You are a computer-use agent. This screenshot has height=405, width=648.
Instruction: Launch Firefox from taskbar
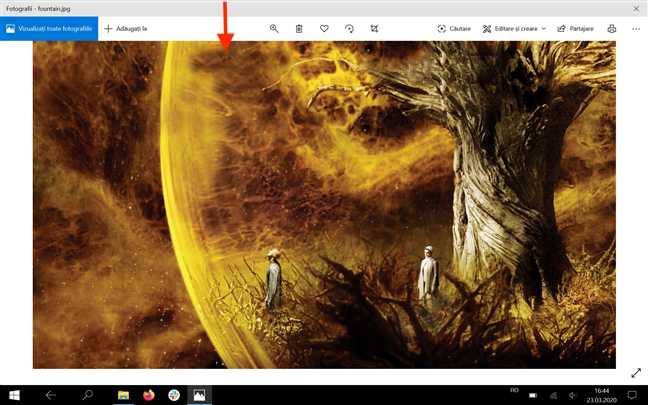click(x=148, y=395)
